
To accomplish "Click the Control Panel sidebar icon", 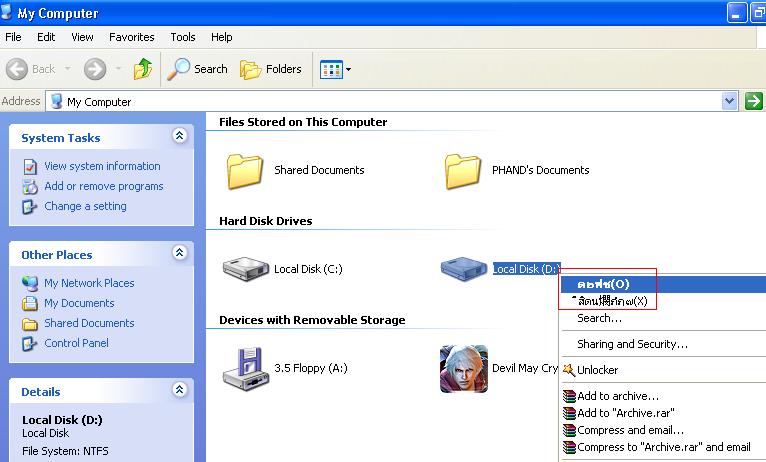I will [x=30, y=343].
